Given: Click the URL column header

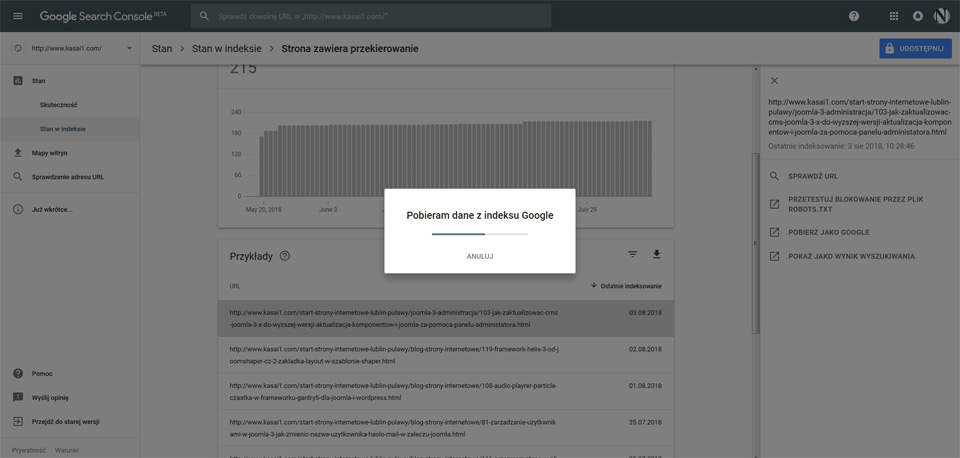Looking at the screenshot, I should click(x=234, y=286).
